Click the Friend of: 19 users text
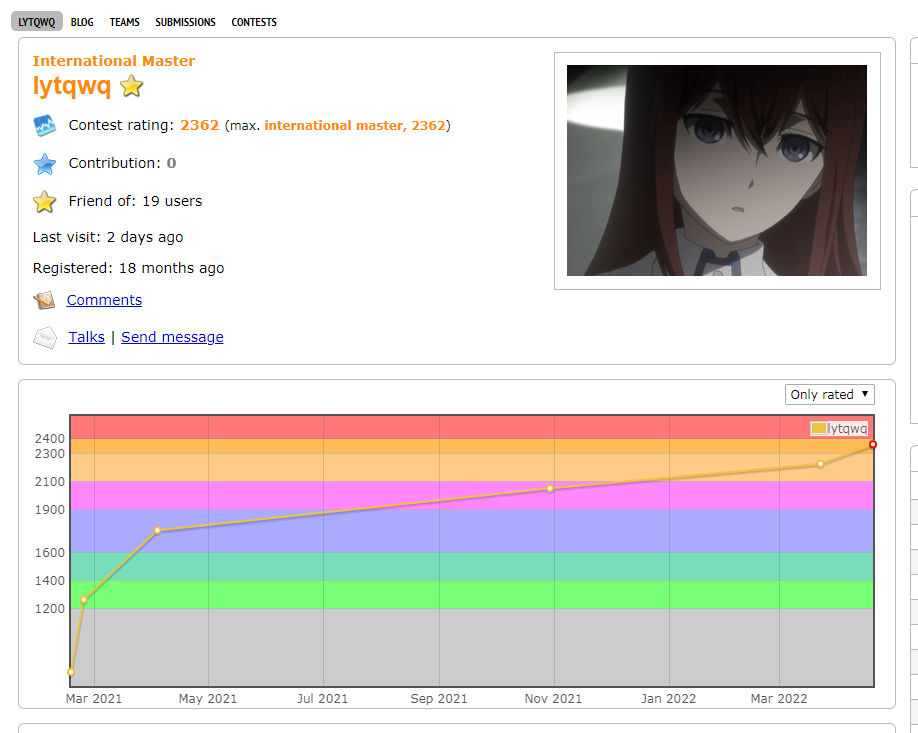This screenshot has width=918, height=733. point(135,201)
